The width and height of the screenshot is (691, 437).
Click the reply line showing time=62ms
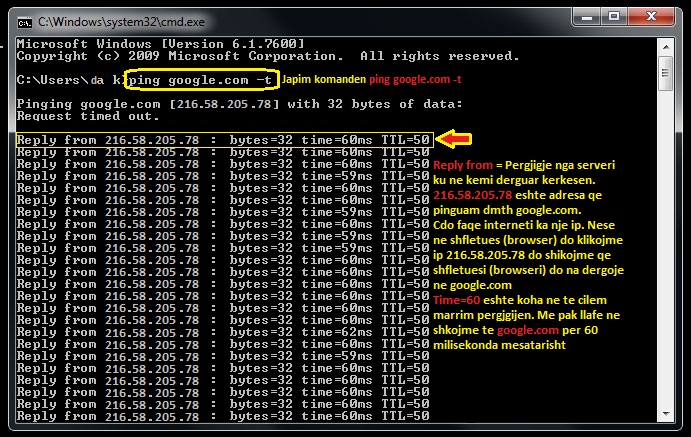point(223,332)
